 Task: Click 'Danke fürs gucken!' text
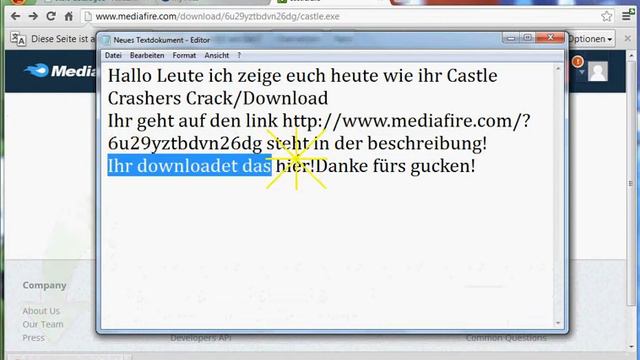point(395,166)
